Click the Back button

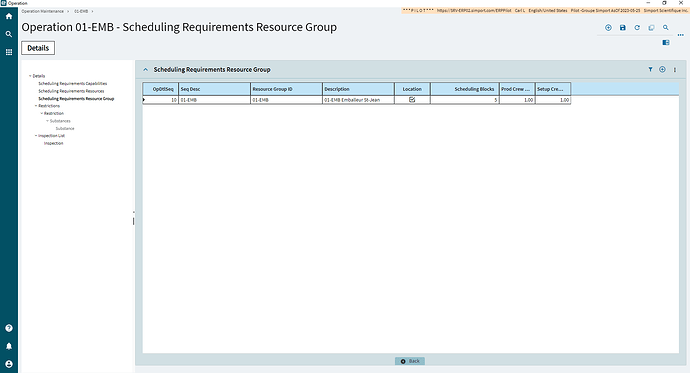click(x=410, y=361)
